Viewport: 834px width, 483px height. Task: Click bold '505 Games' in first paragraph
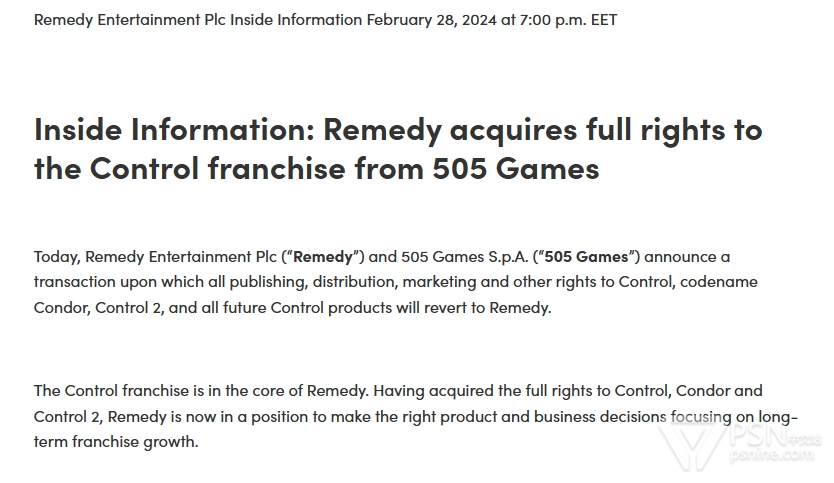point(586,257)
